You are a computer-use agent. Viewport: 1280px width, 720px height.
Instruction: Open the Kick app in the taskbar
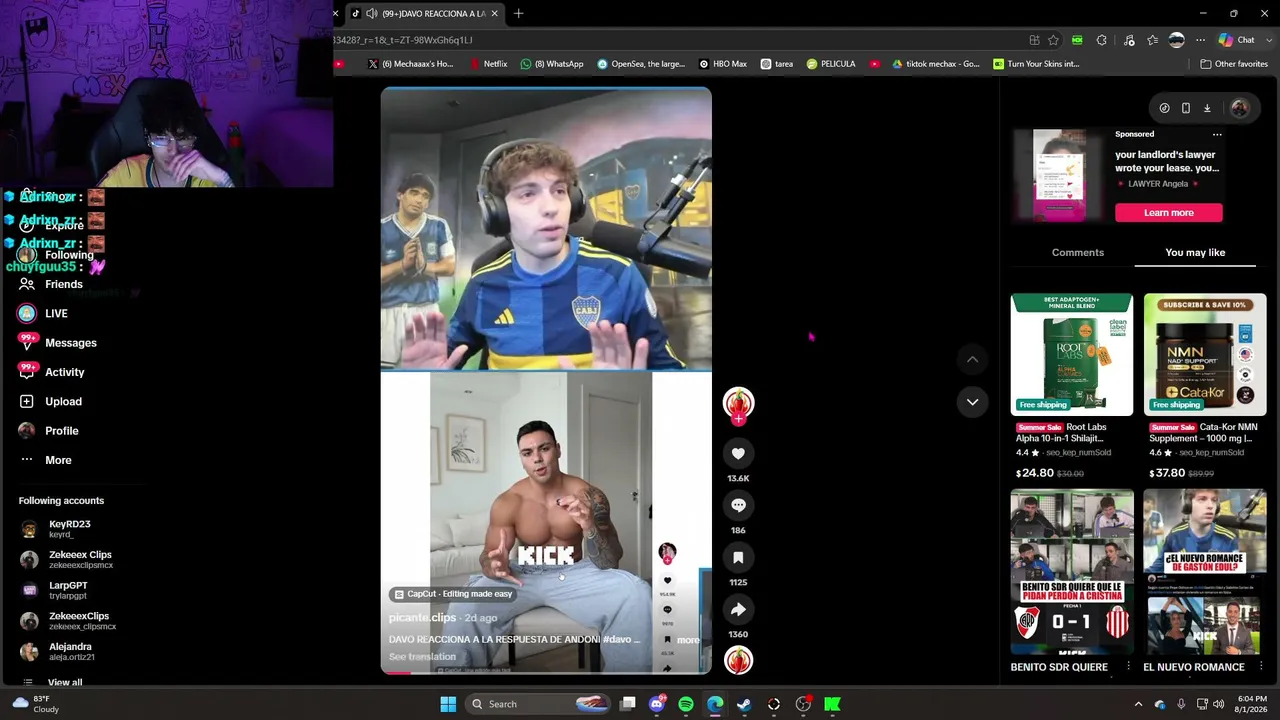click(x=832, y=704)
